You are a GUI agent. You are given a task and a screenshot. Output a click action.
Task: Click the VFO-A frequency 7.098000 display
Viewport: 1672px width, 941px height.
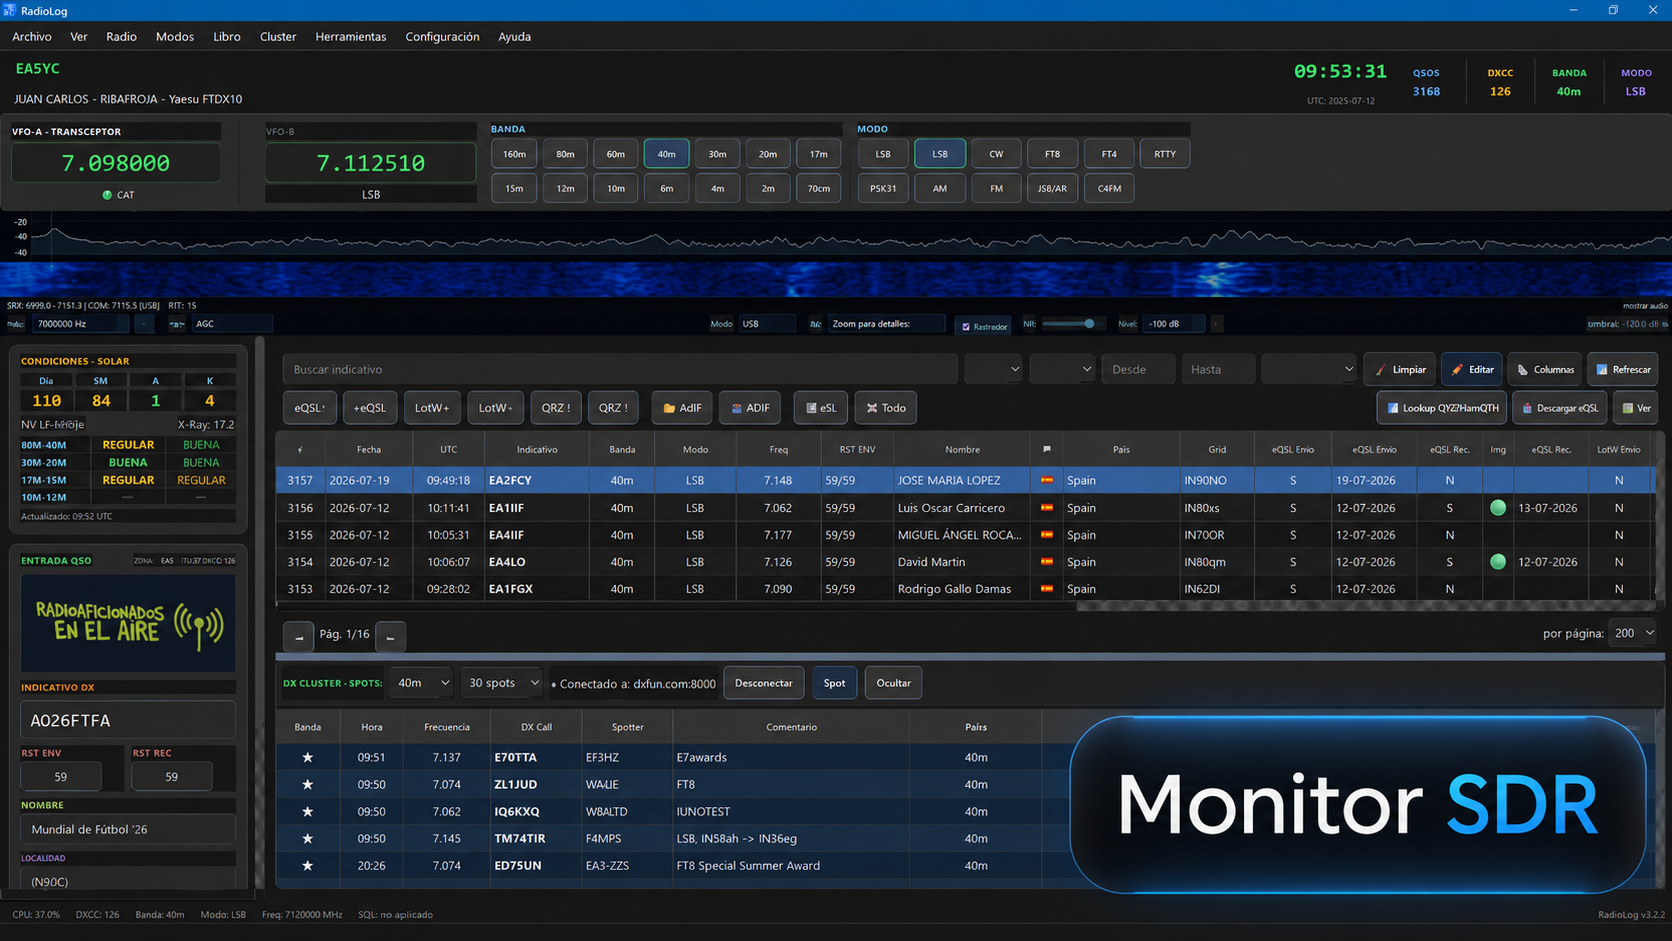116,163
